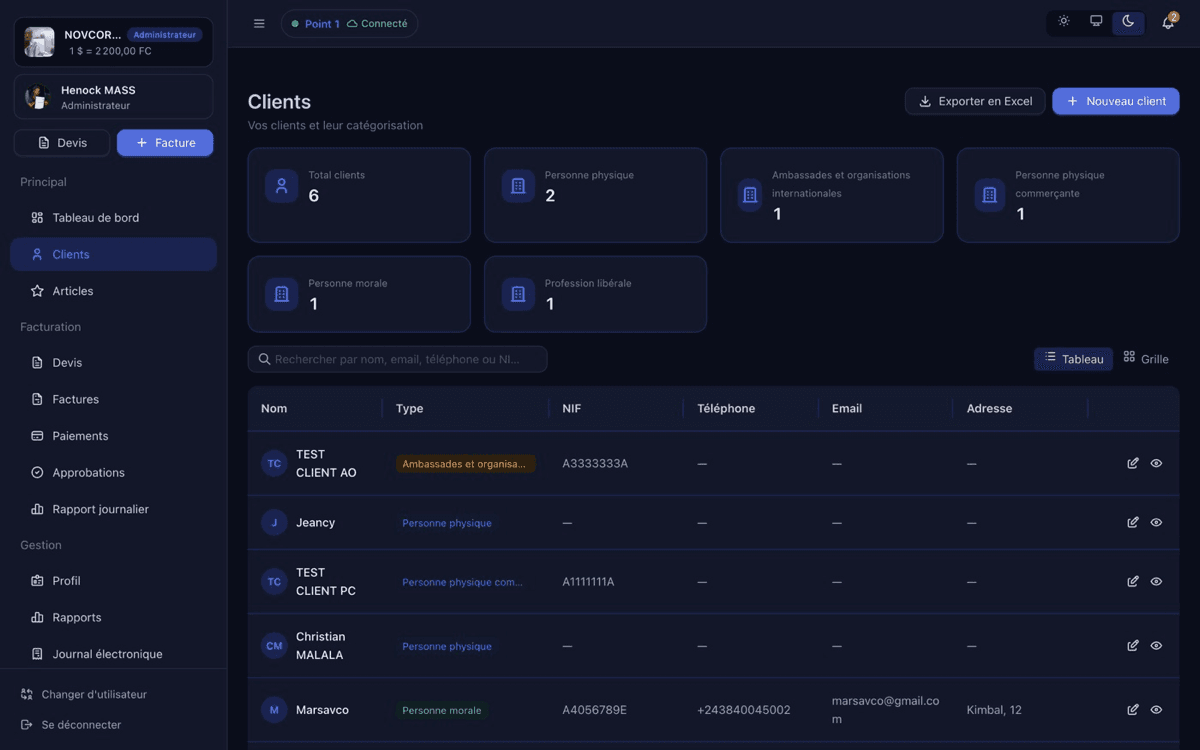Switch to Grille view

1146,359
